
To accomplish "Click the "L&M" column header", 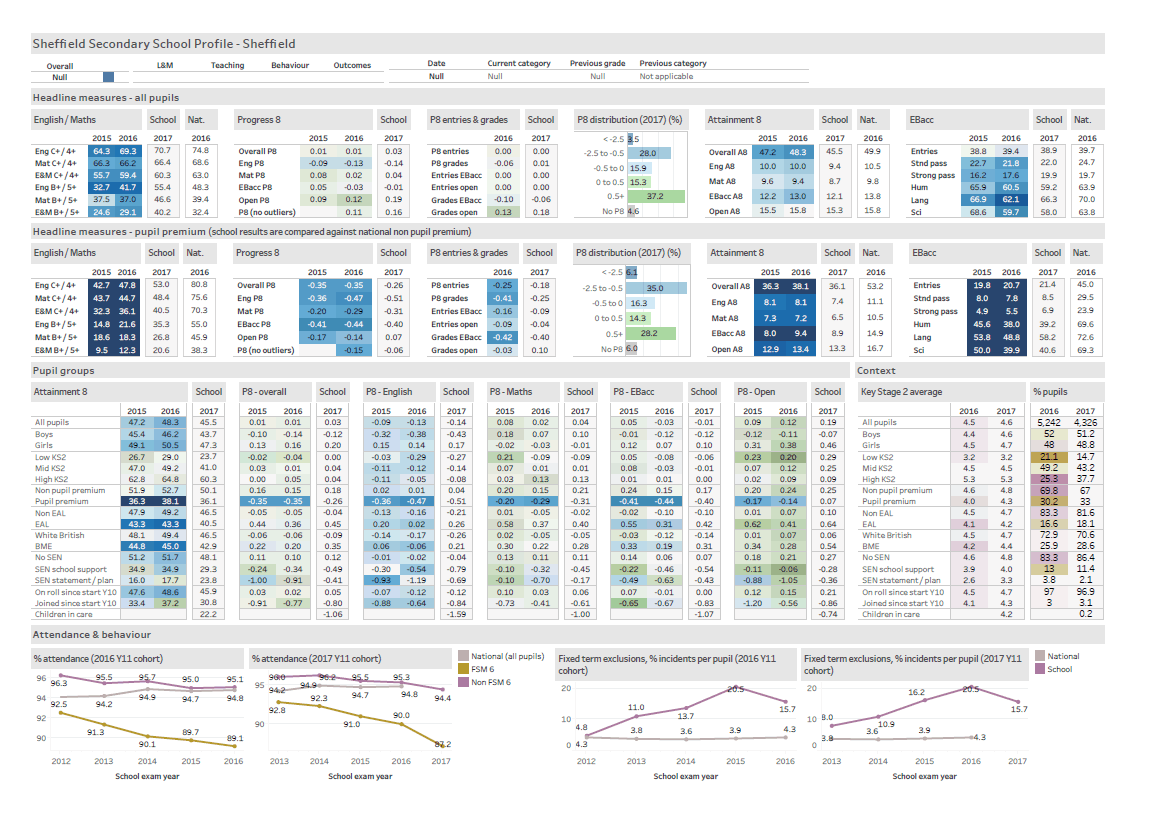I will [x=165, y=65].
